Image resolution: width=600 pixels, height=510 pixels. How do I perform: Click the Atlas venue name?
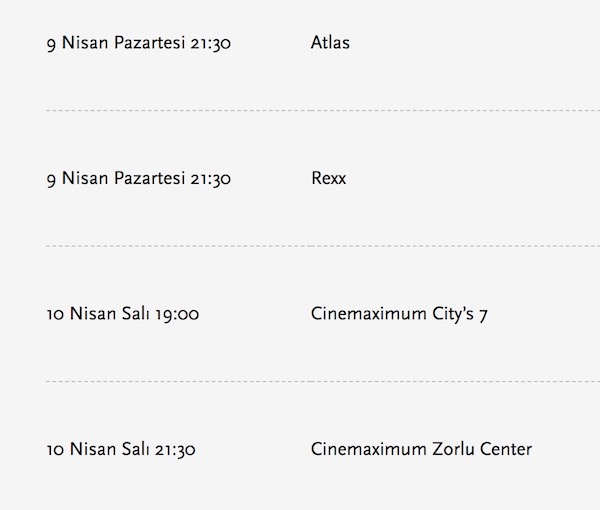[330, 43]
